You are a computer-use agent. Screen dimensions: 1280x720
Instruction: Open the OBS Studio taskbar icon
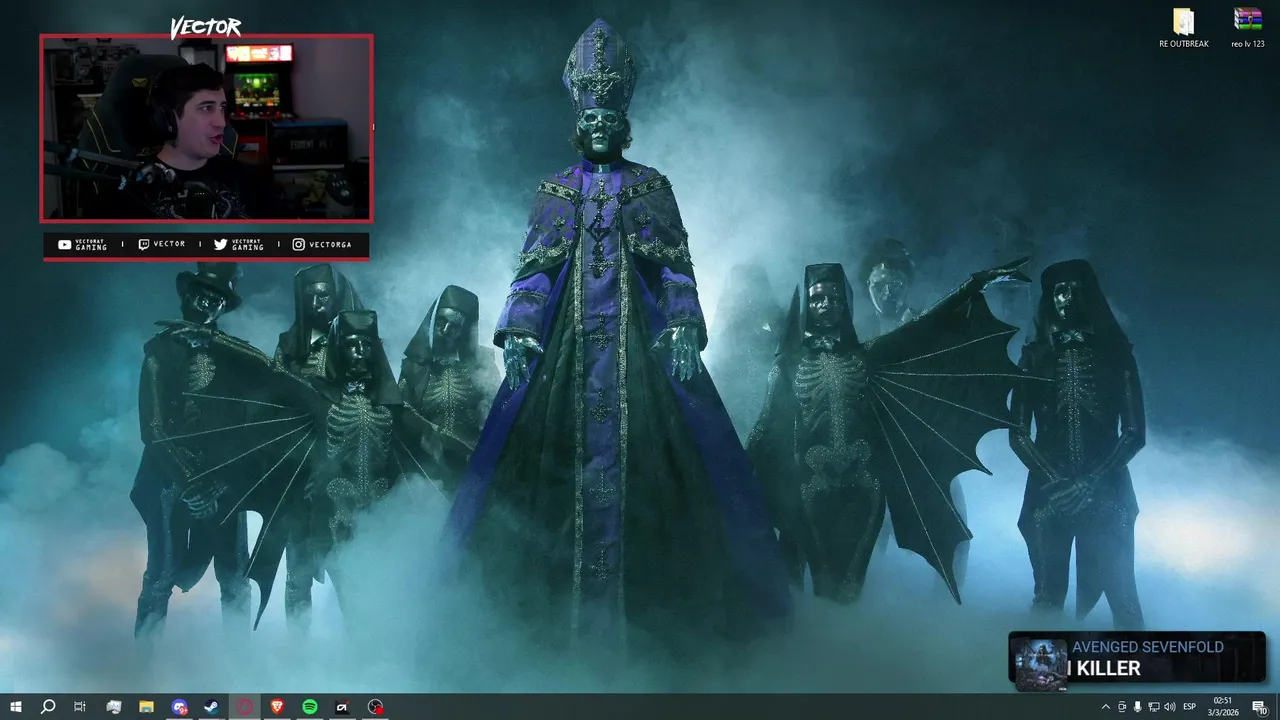[x=375, y=707]
